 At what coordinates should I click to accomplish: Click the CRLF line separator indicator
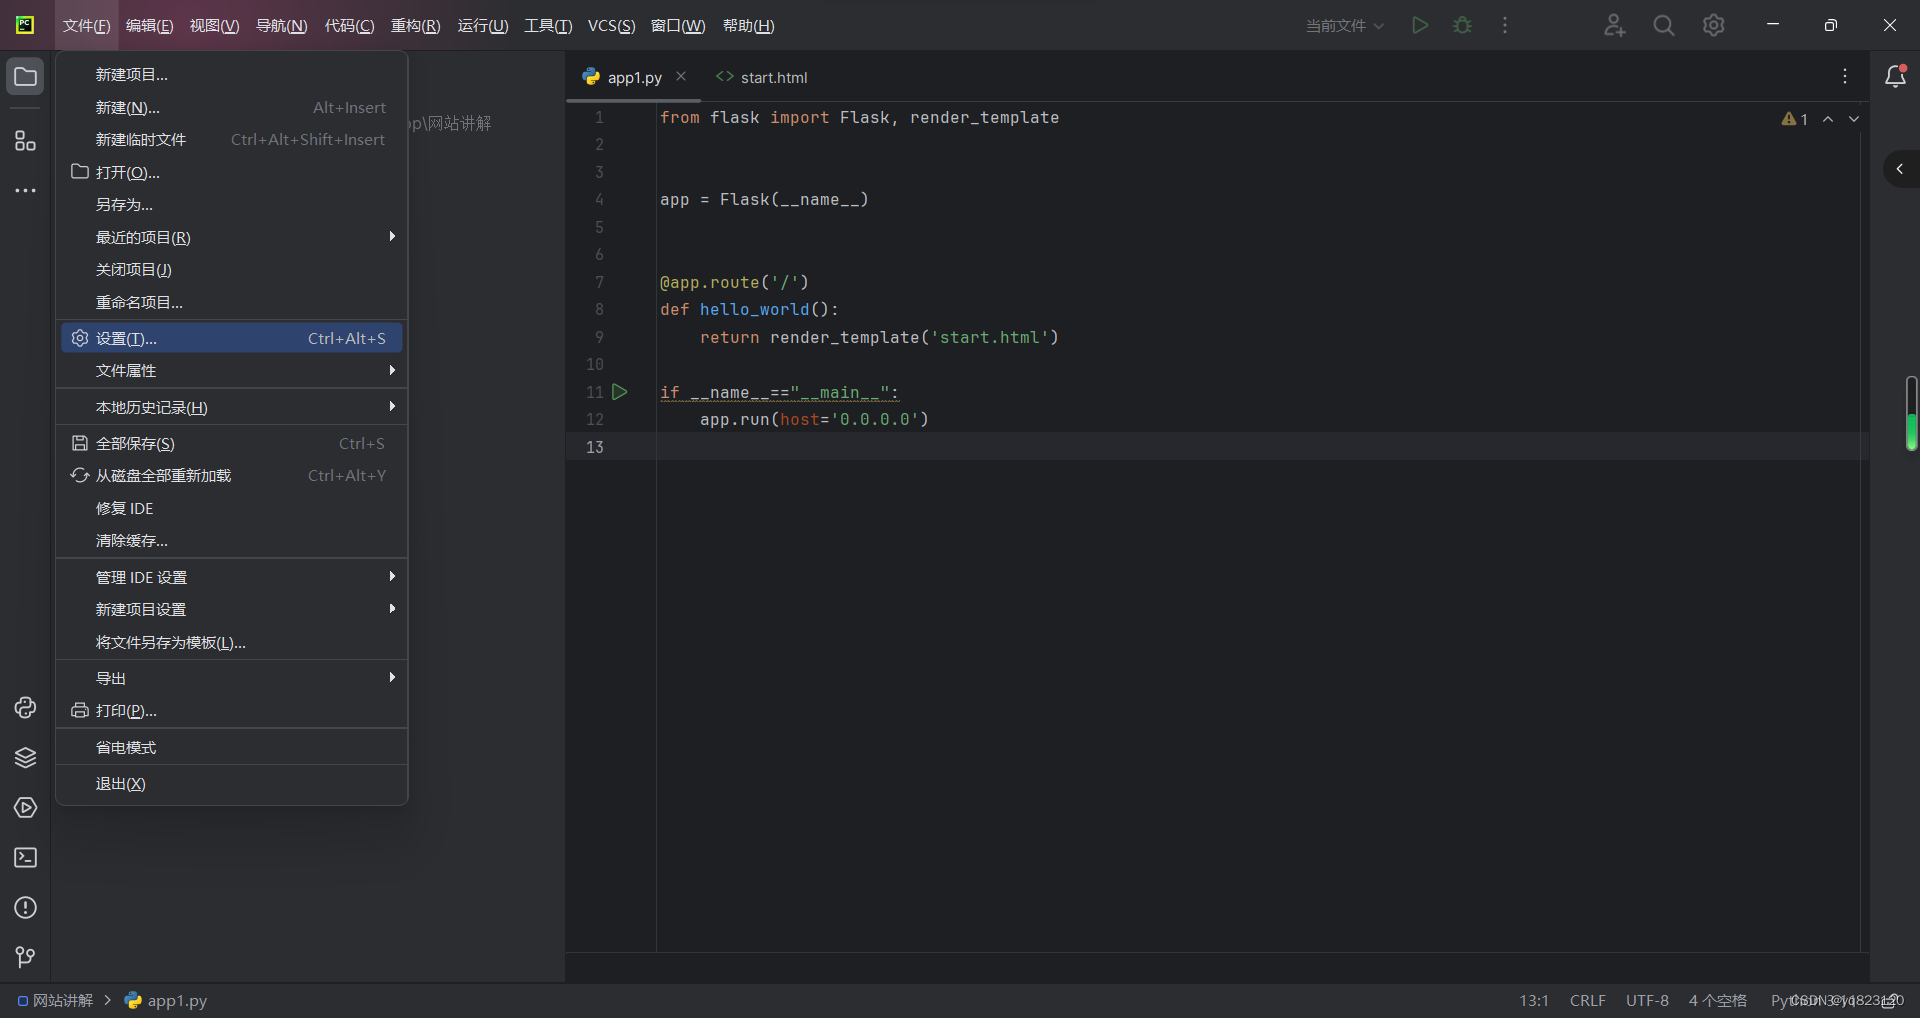pyautogui.click(x=1588, y=1000)
